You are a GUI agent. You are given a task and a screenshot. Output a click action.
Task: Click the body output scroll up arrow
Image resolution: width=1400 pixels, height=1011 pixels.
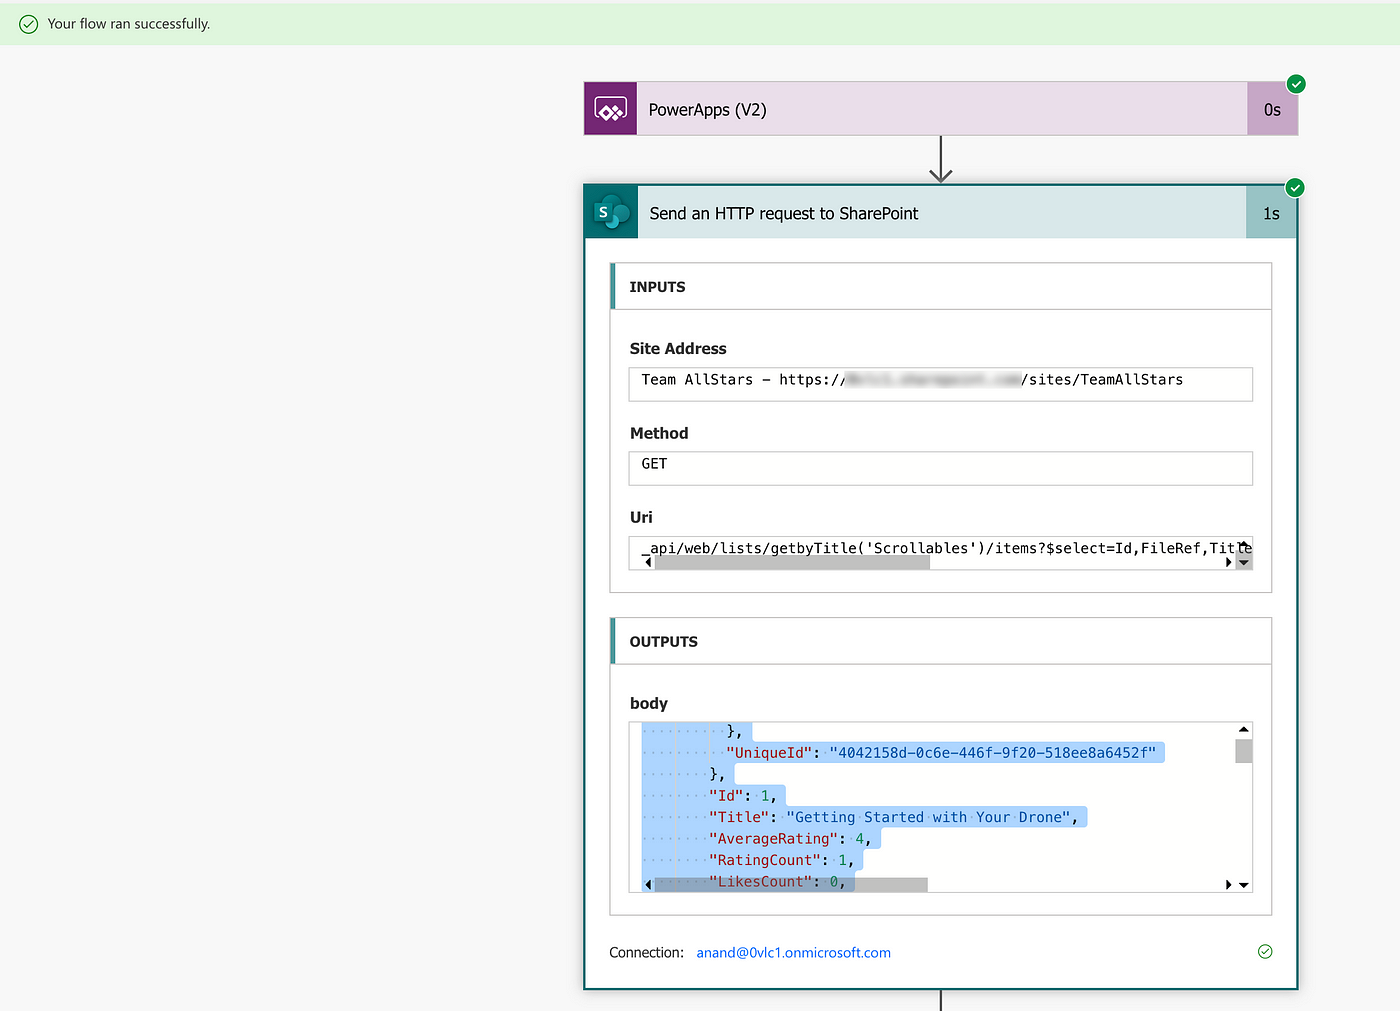tap(1244, 730)
